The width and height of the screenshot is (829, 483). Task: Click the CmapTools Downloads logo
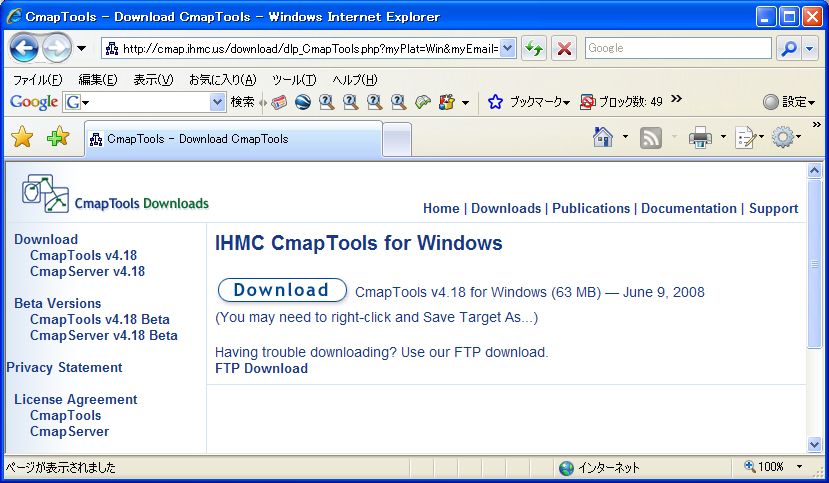(x=115, y=194)
